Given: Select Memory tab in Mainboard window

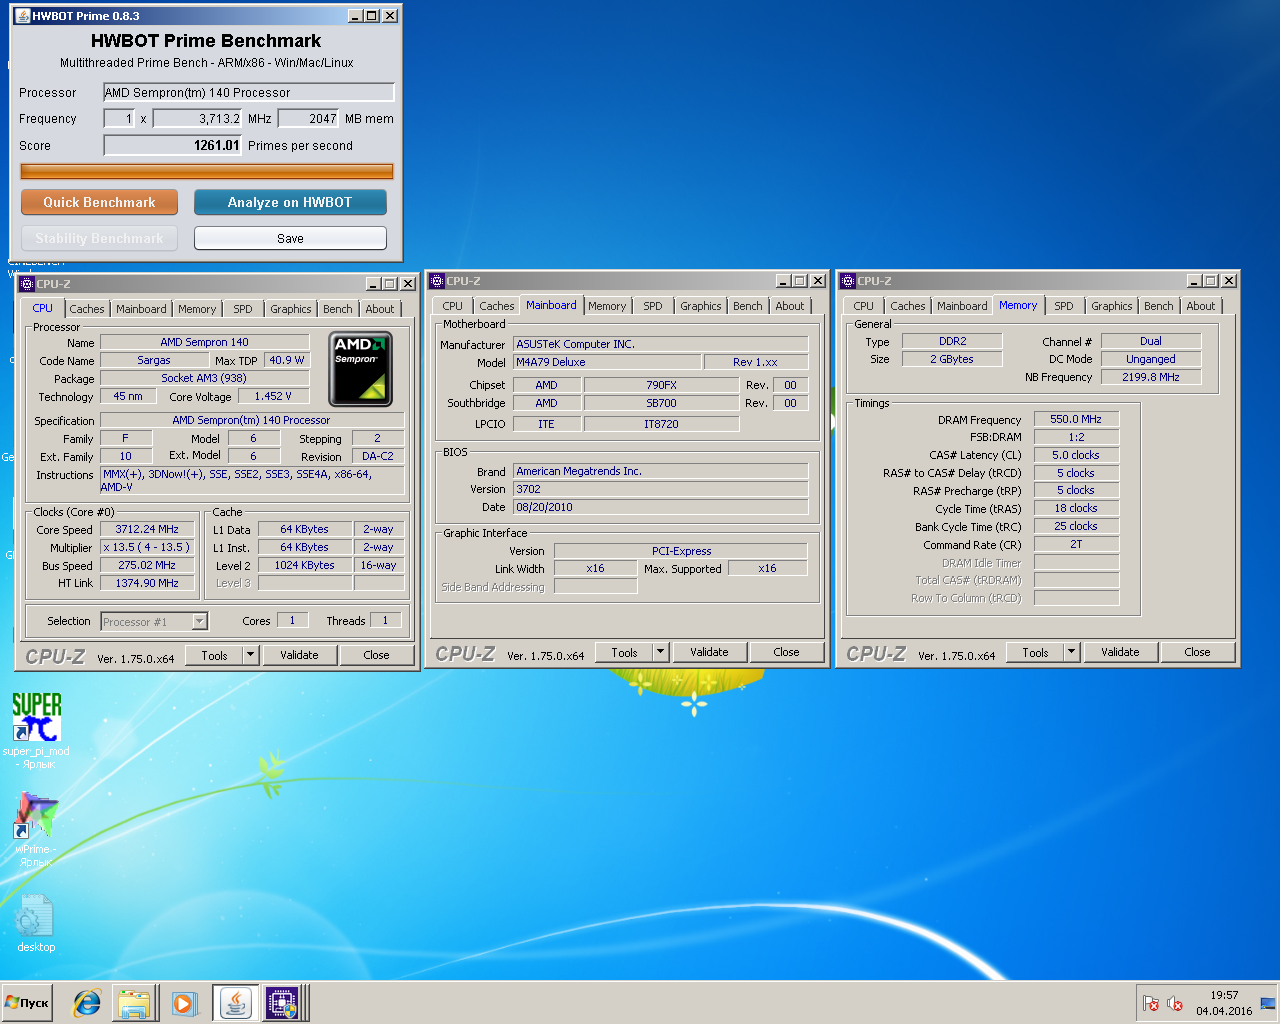Looking at the screenshot, I should [607, 306].
